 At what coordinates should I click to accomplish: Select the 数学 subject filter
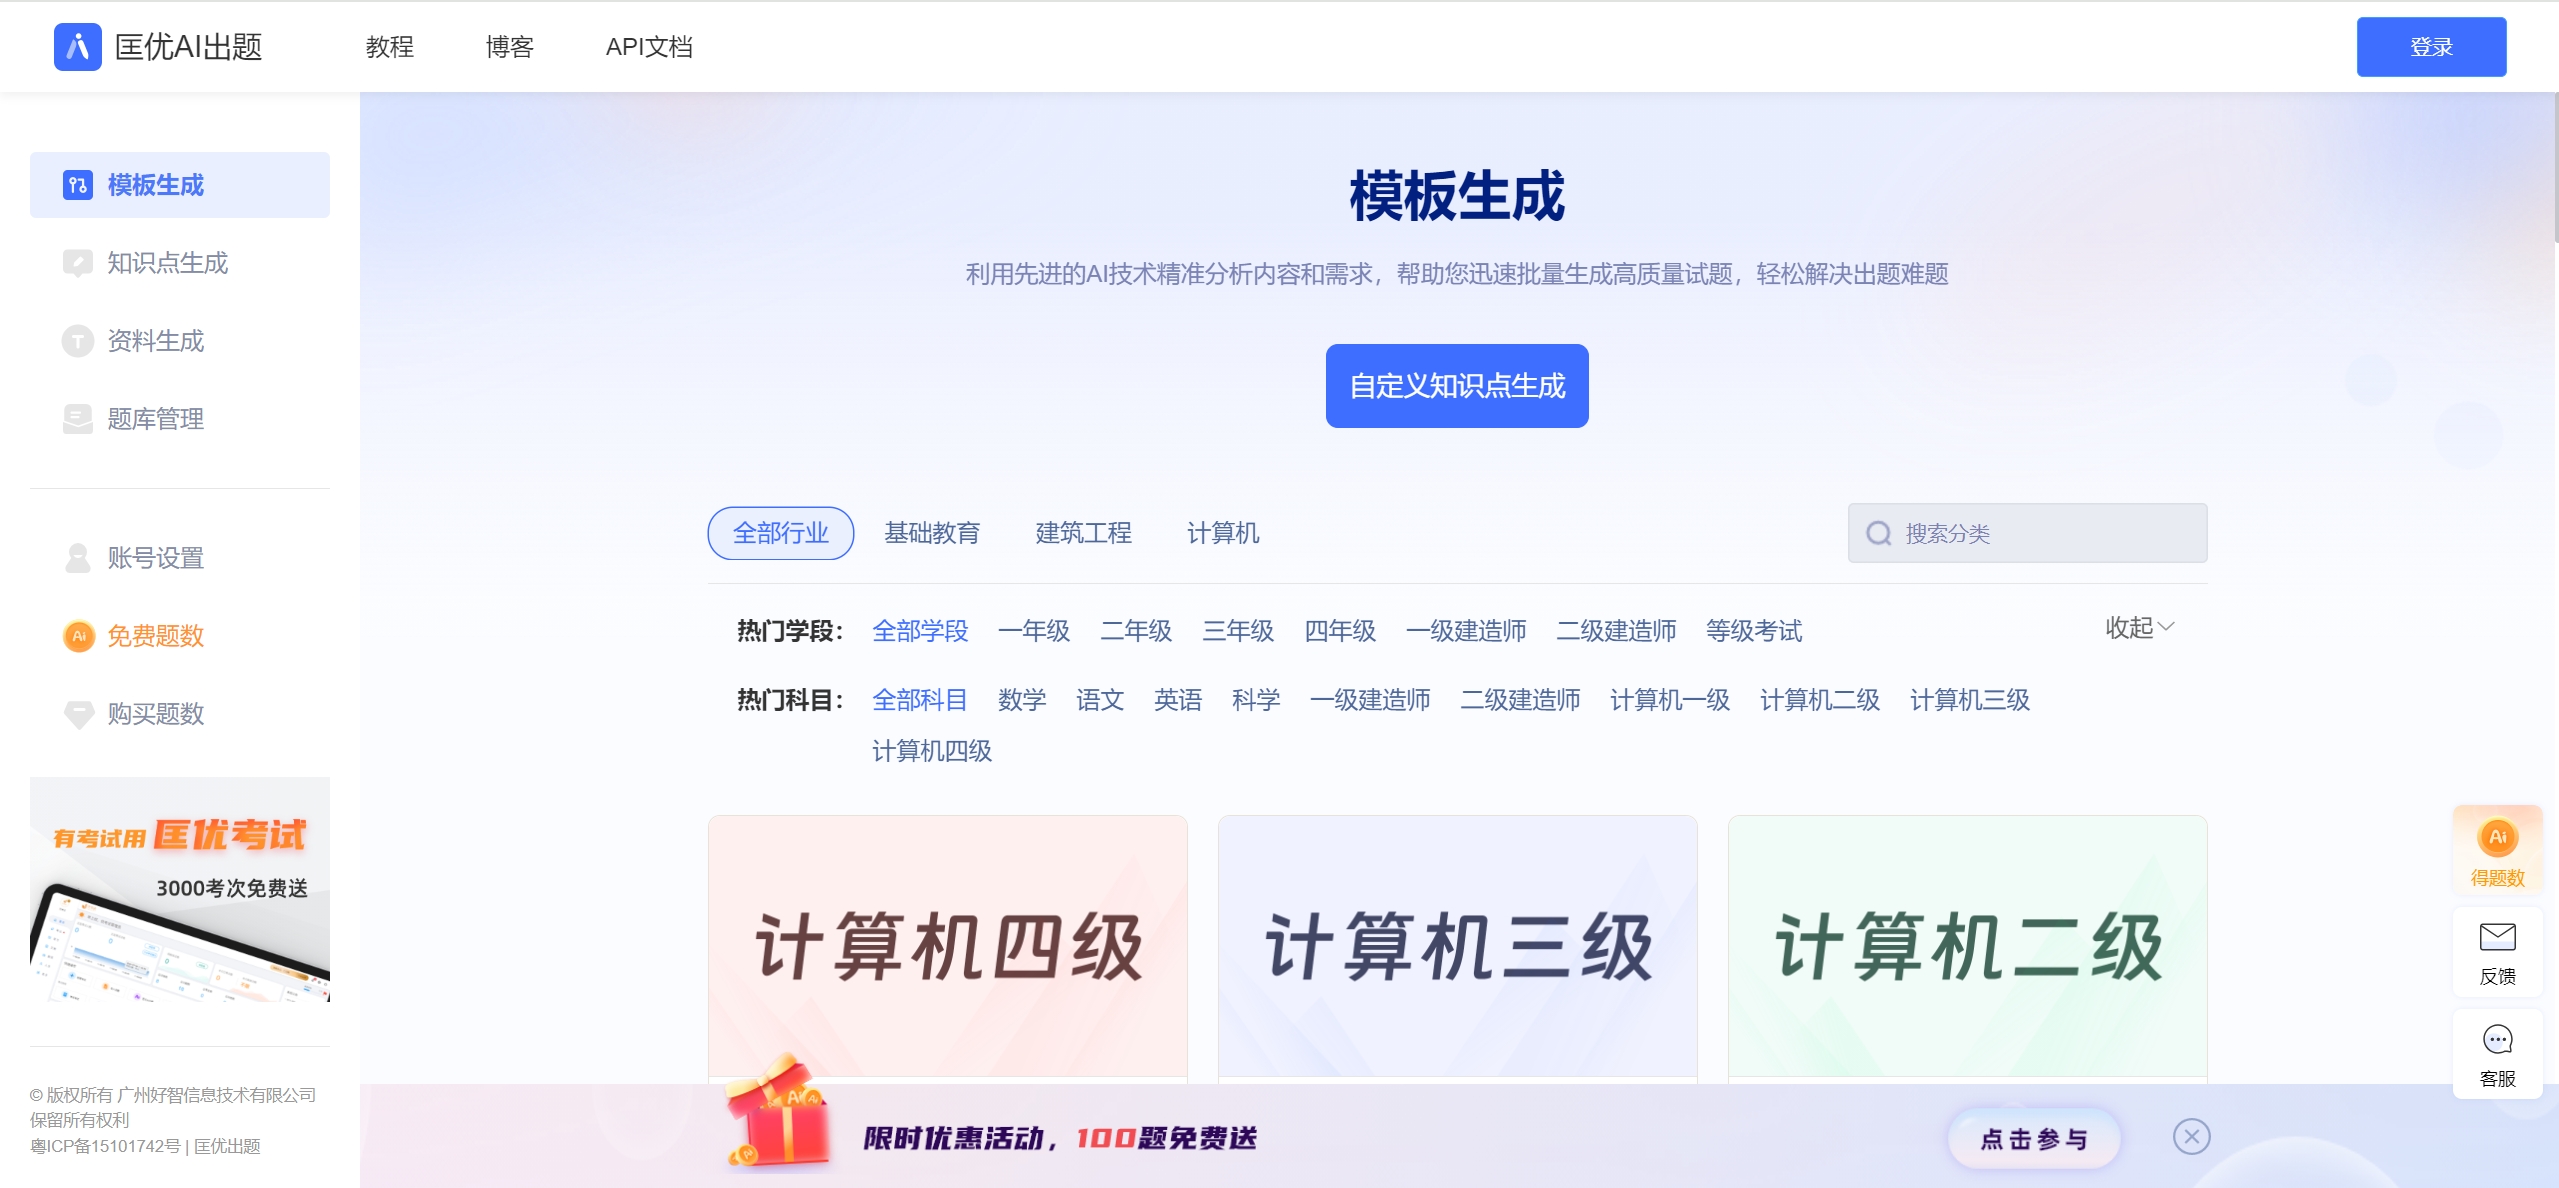(1021, 700)
